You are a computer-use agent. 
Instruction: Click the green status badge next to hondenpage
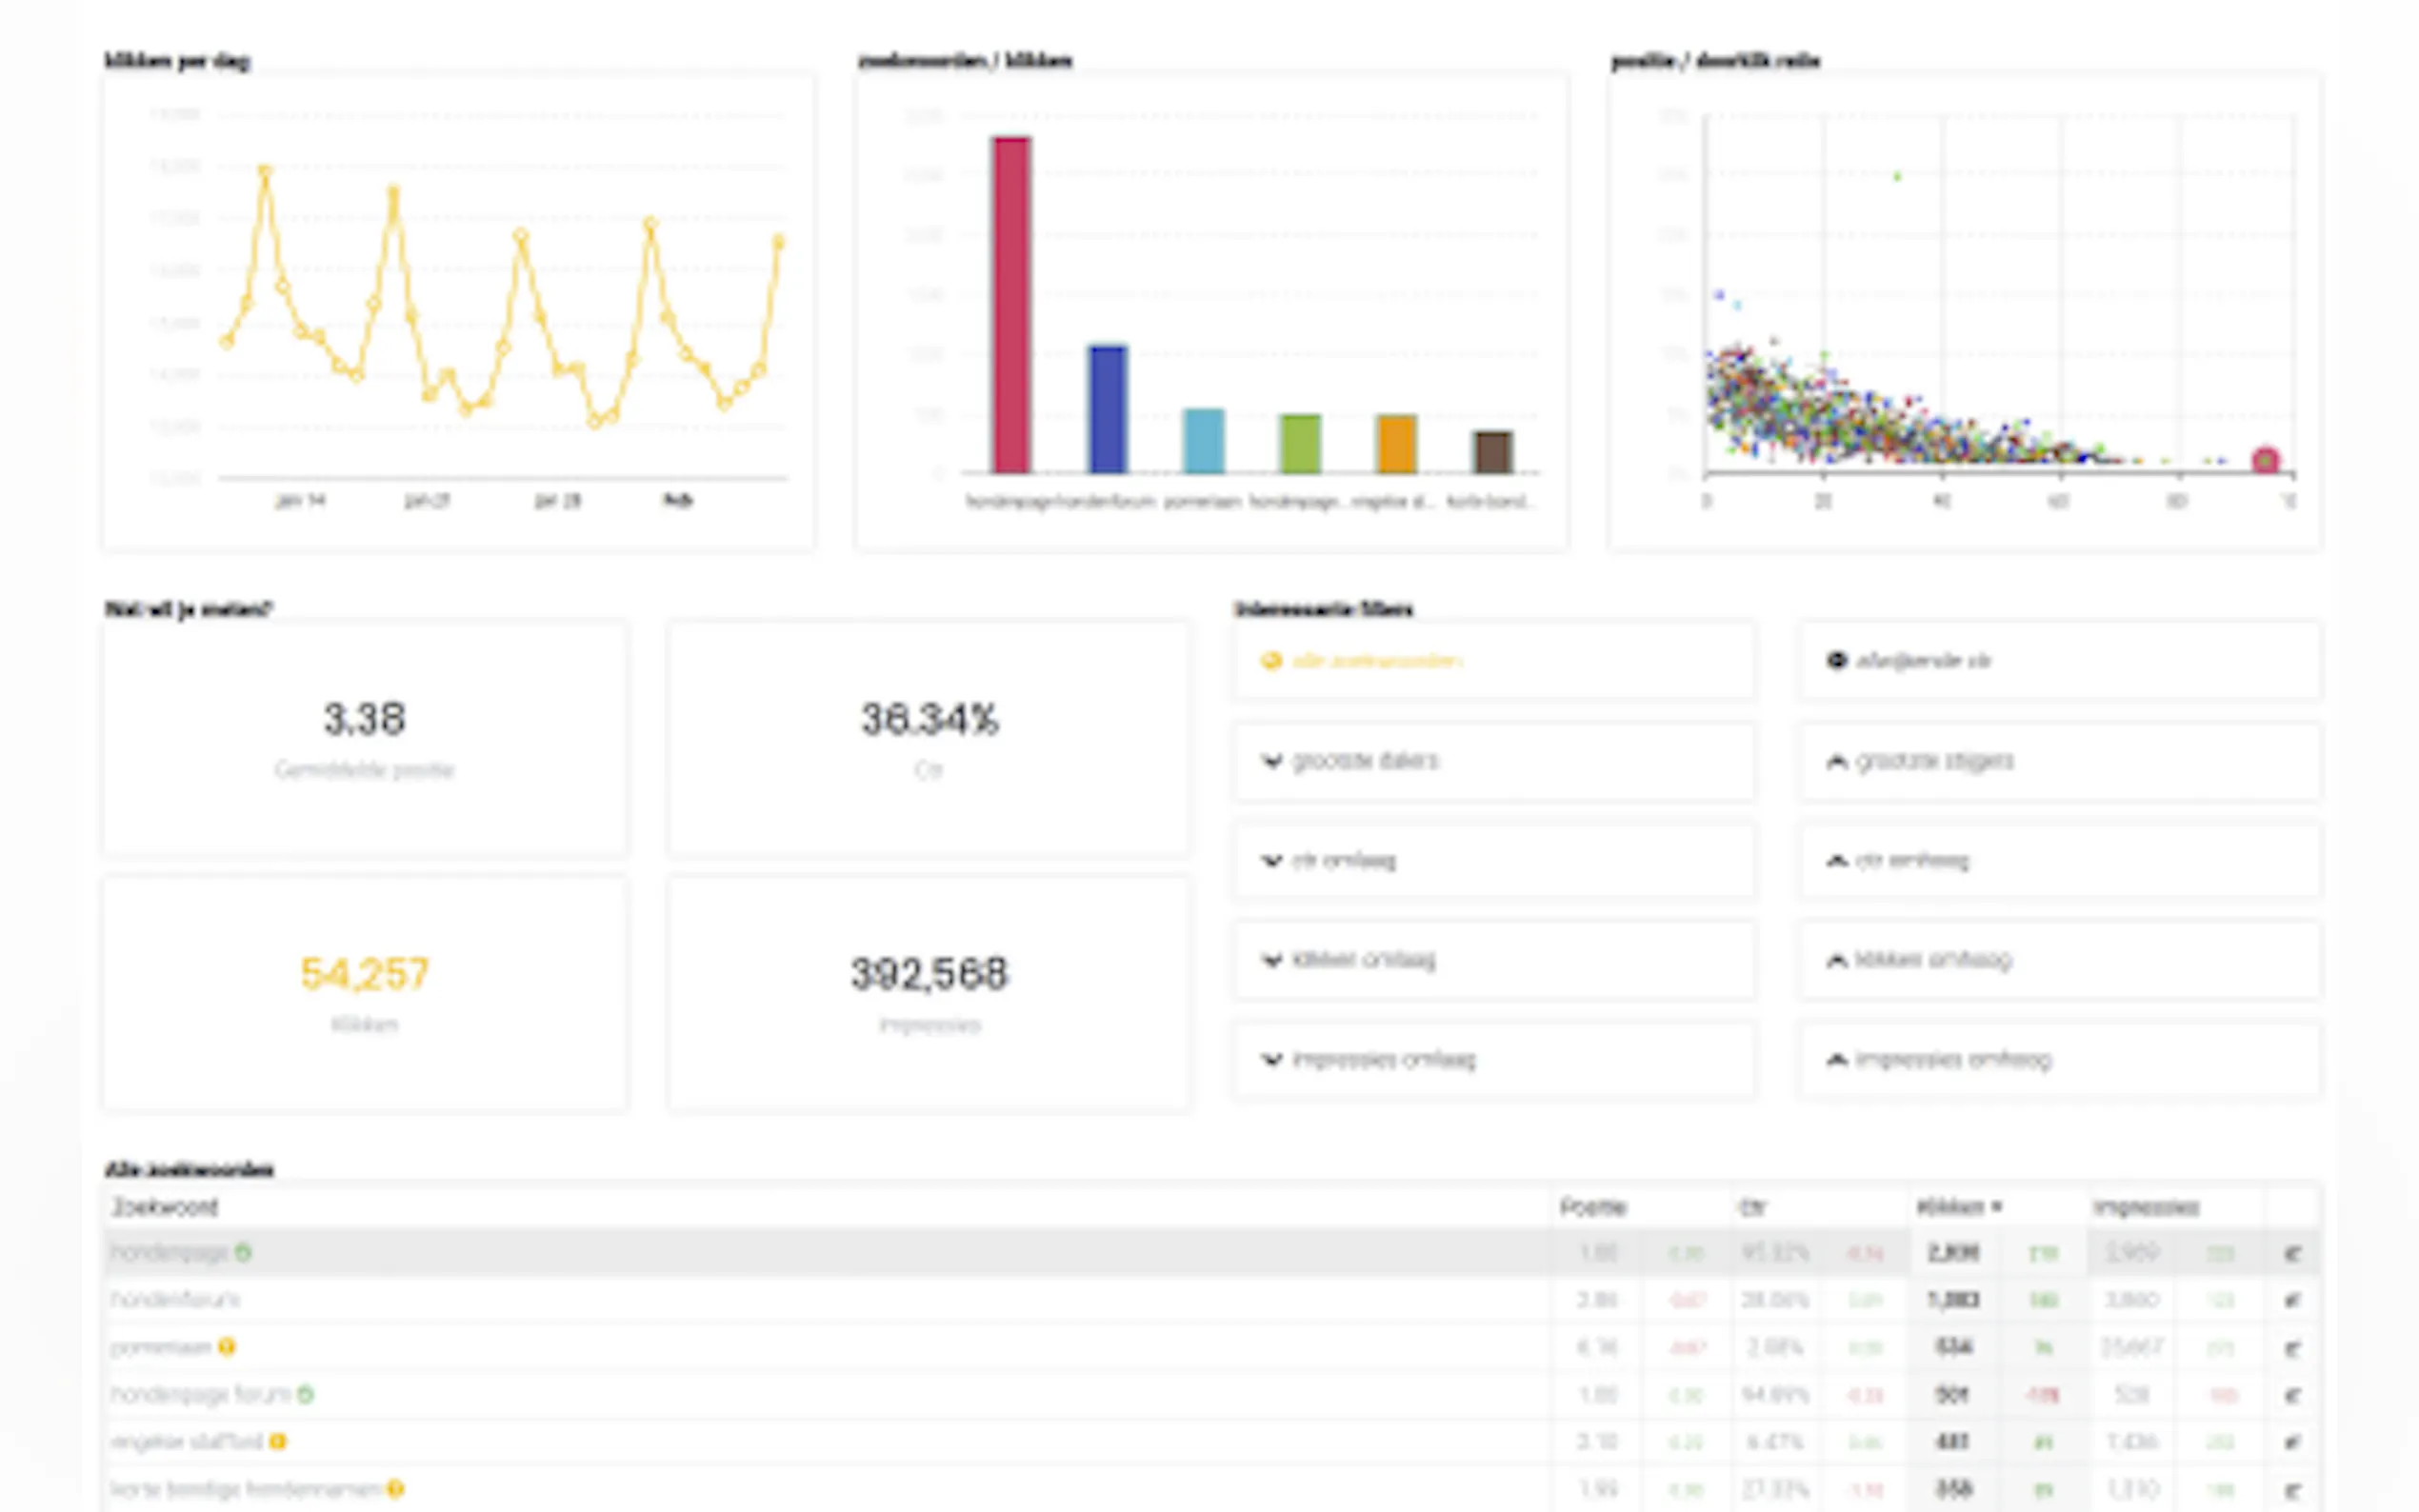pyautogui.click(x=243, y=1252)
